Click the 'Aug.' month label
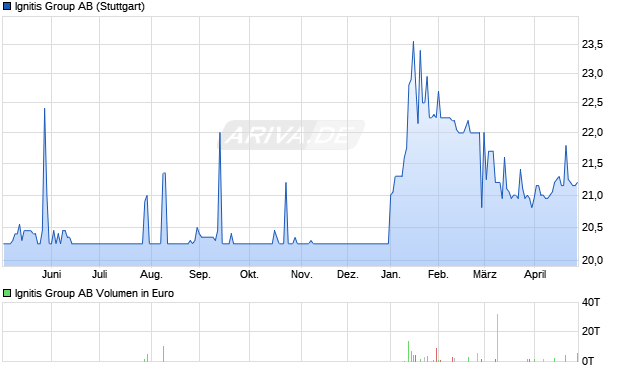 point(151,275)
